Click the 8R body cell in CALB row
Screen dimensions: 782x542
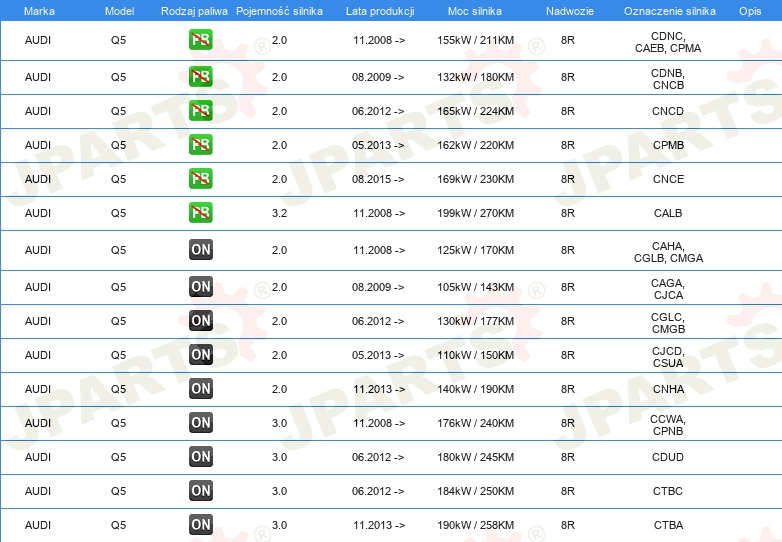568,213
